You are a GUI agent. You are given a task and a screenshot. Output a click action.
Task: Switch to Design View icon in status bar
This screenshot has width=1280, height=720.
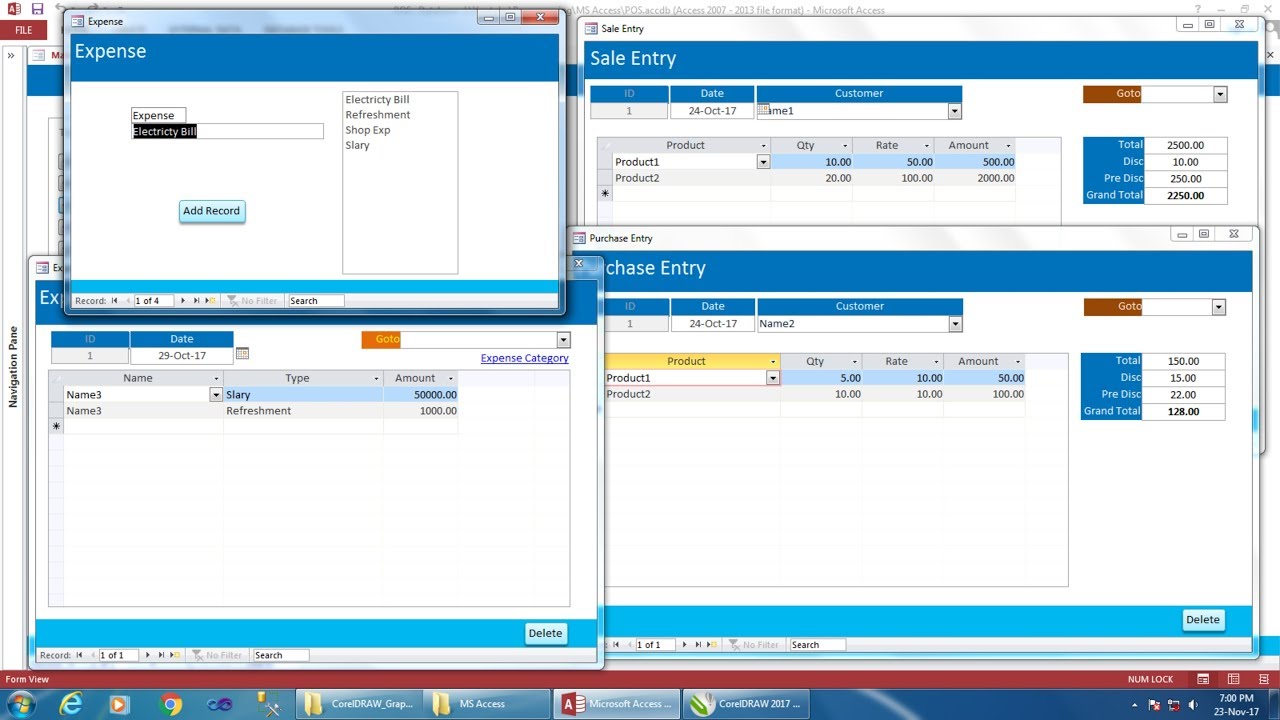click(x=1263, y=679)
